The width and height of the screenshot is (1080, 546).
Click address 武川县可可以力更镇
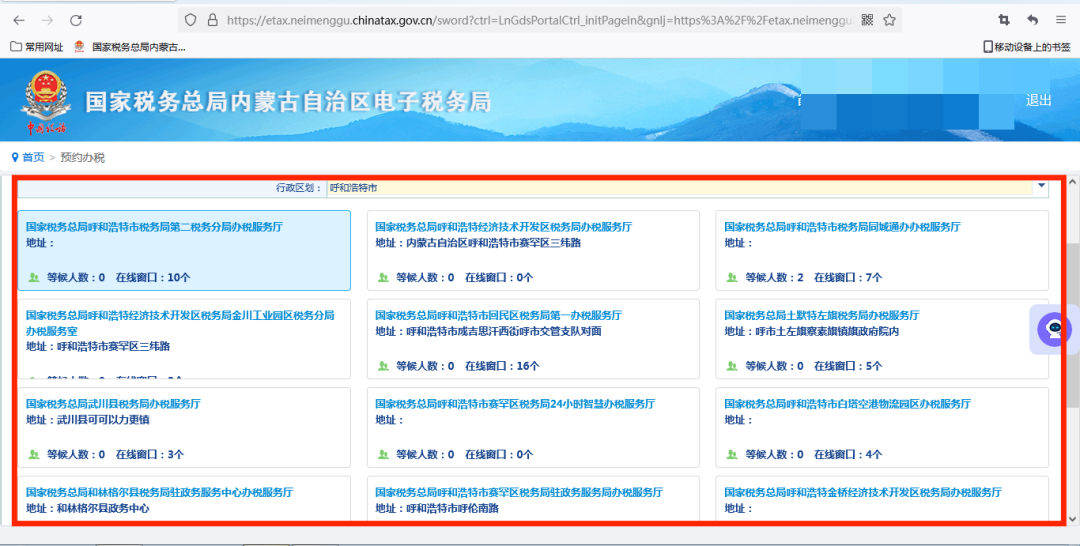click(x=103, y=419)
